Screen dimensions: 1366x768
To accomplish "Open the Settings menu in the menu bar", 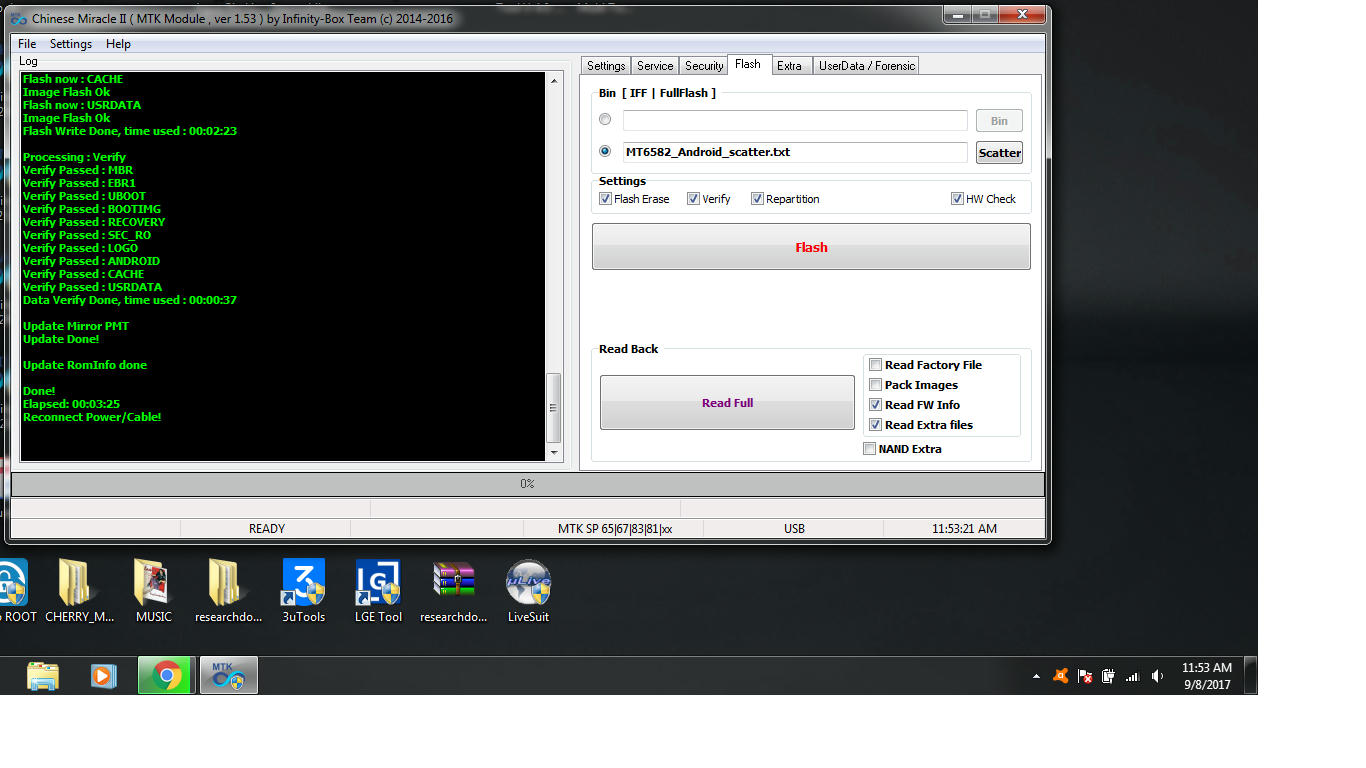I will [x=71, y=44].
